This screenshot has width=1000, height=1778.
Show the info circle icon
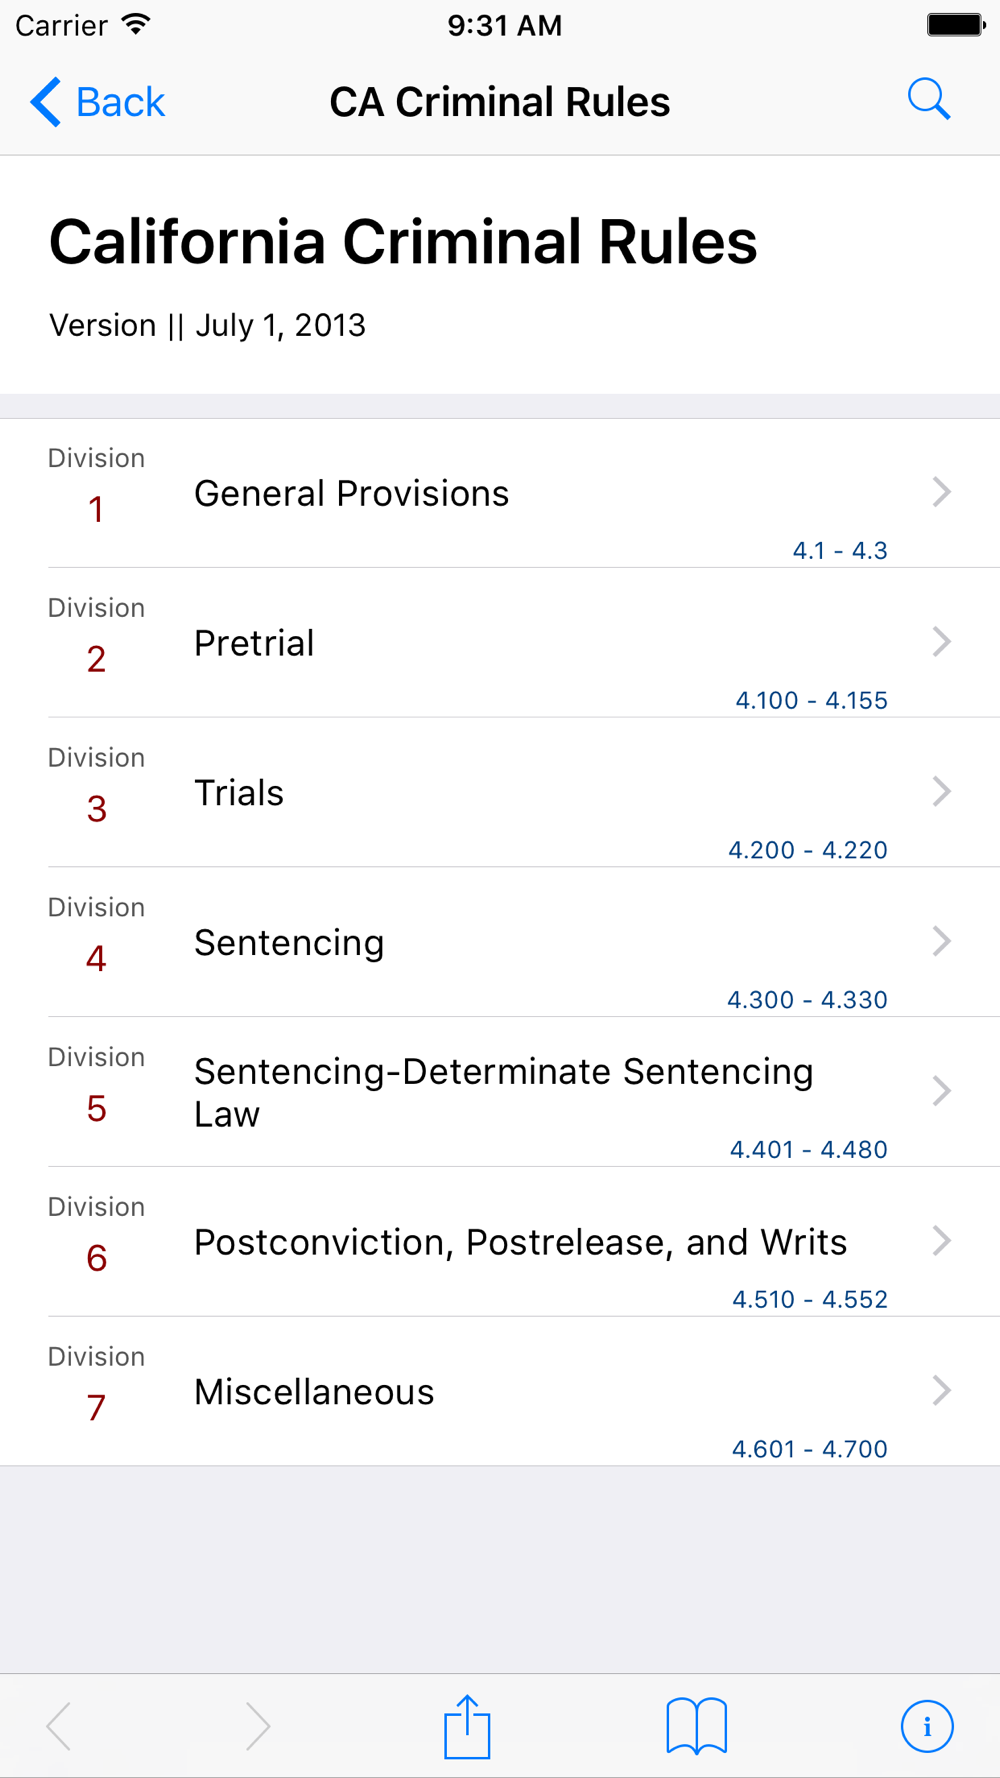click(x=927, y=1726)
